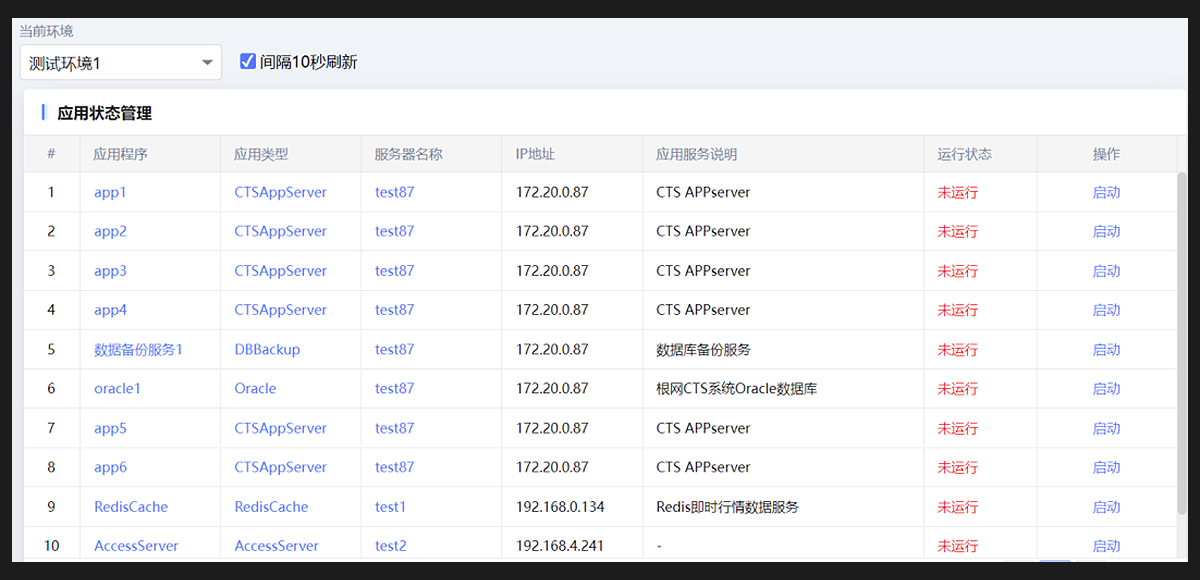Start the oracle1 application
Viewport: 1200px width, 580px height.
1106,388
